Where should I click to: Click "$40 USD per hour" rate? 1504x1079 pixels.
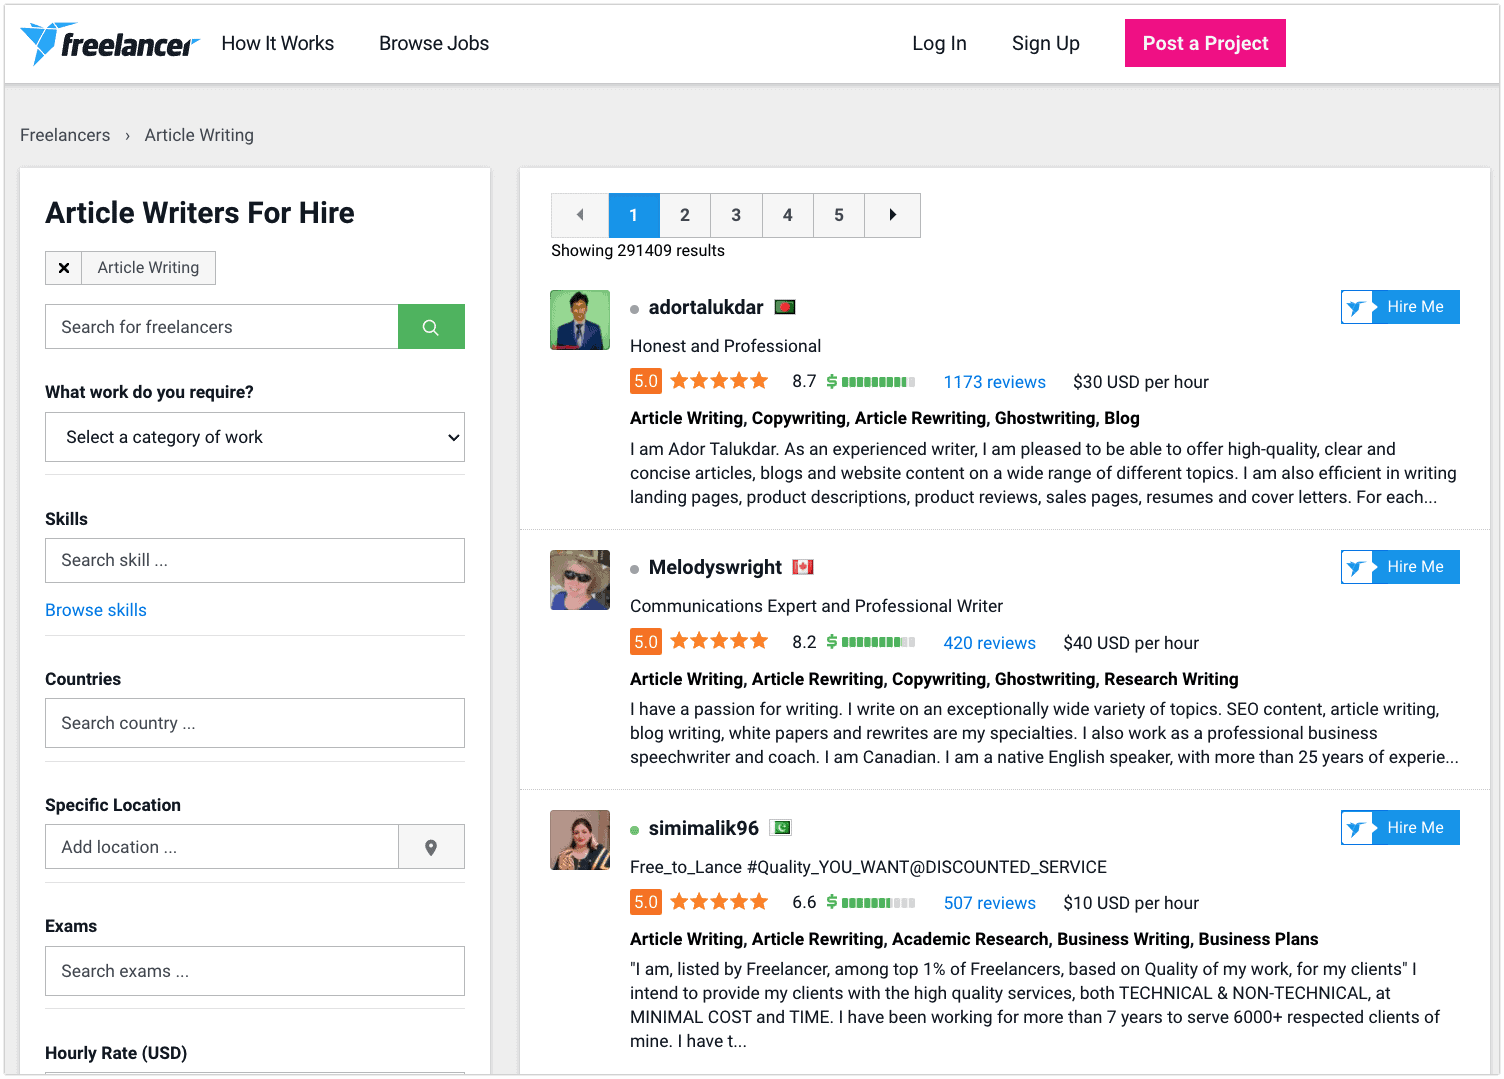click(x=1131, y=643)
